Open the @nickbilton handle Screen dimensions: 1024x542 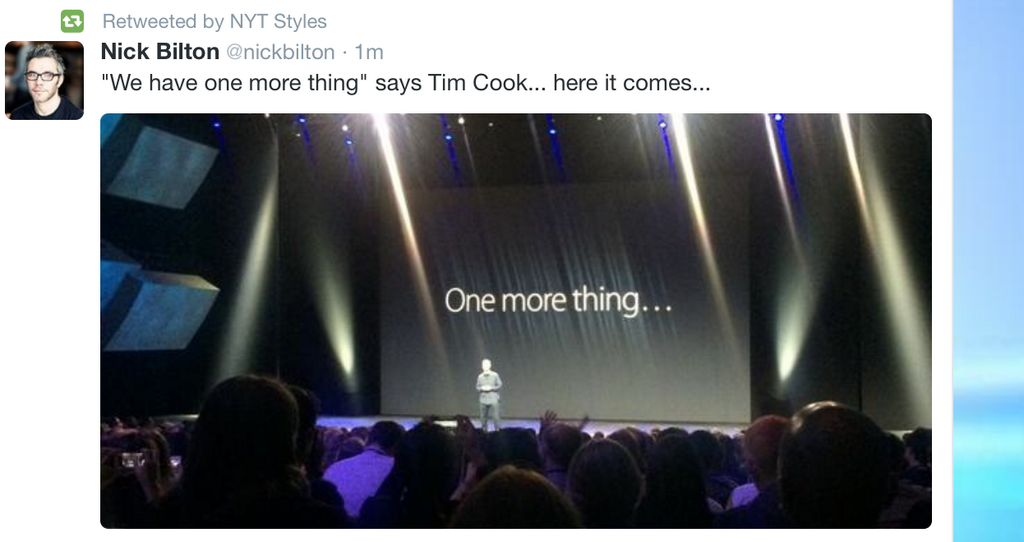pyautogui.click(x=281, y=52)
